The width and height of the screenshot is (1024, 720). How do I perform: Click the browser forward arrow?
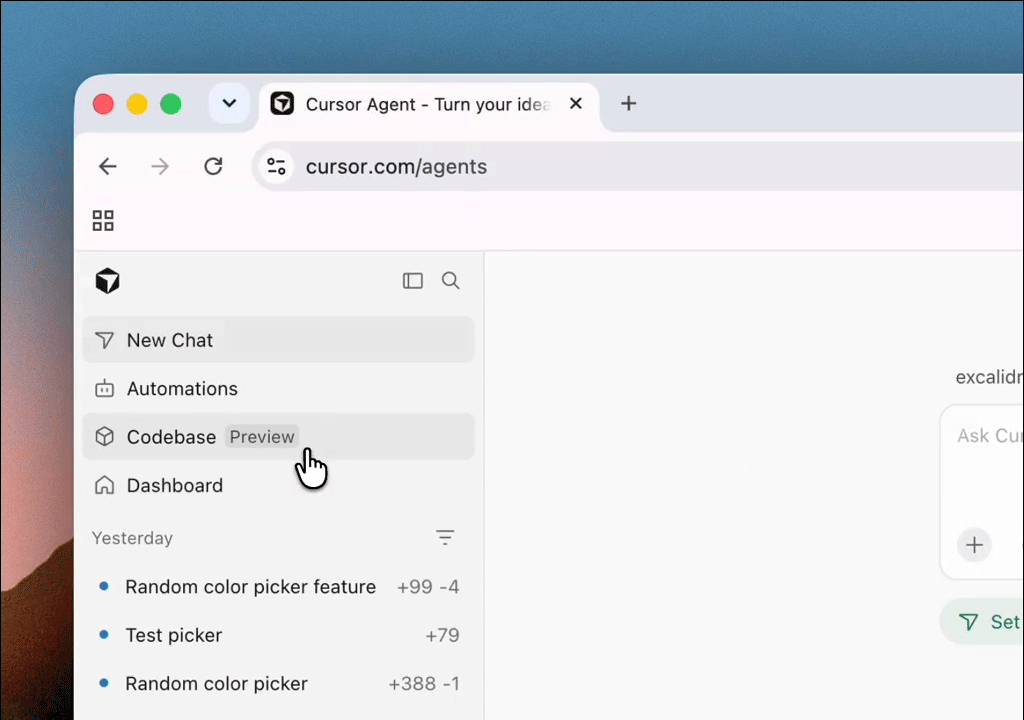click(x=160, y=167)
